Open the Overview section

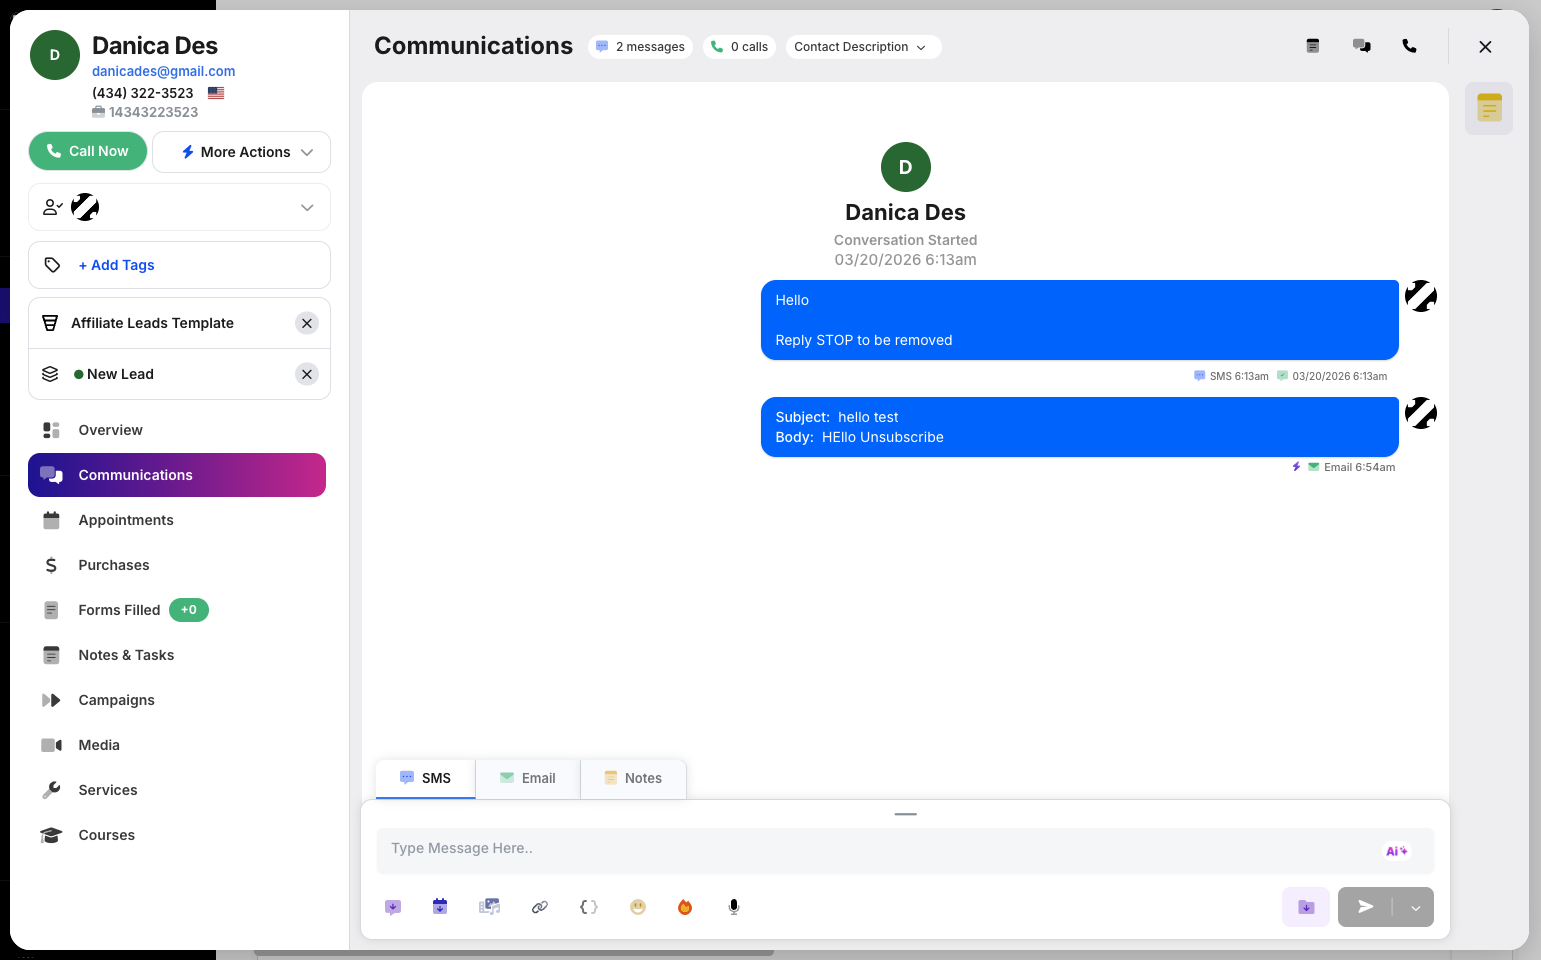coord(177,430)
